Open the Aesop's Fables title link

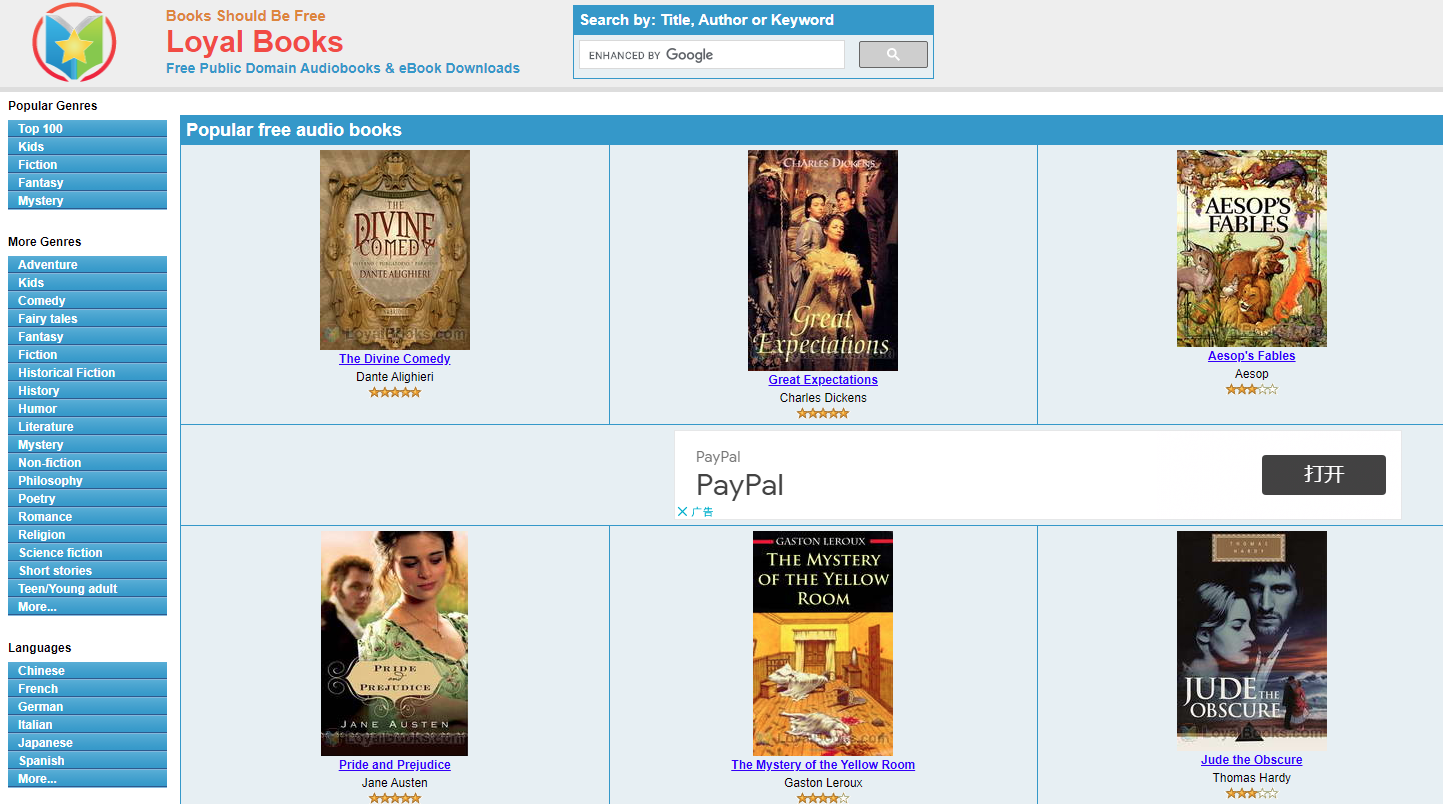[1251, 356]
